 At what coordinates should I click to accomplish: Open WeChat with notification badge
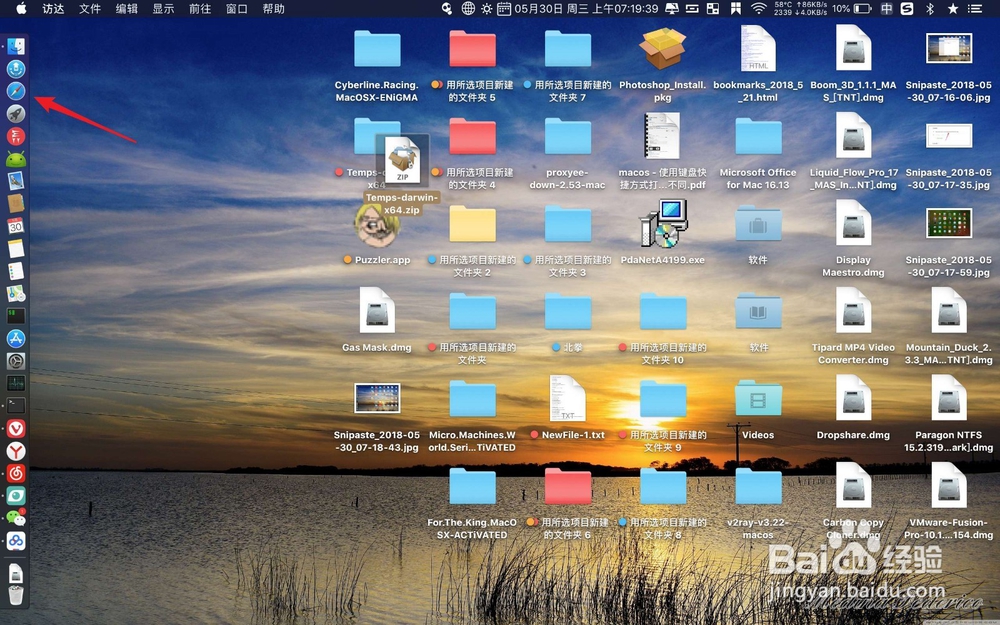tap(16, 518)
